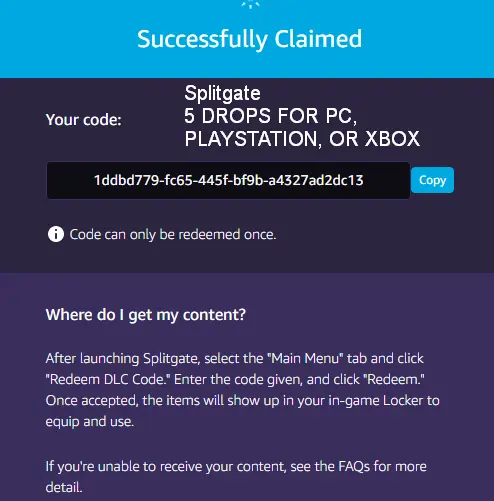Click the word Locker in instructions
The width and height of the screenshot is (494, 501).
pos(403,400)
